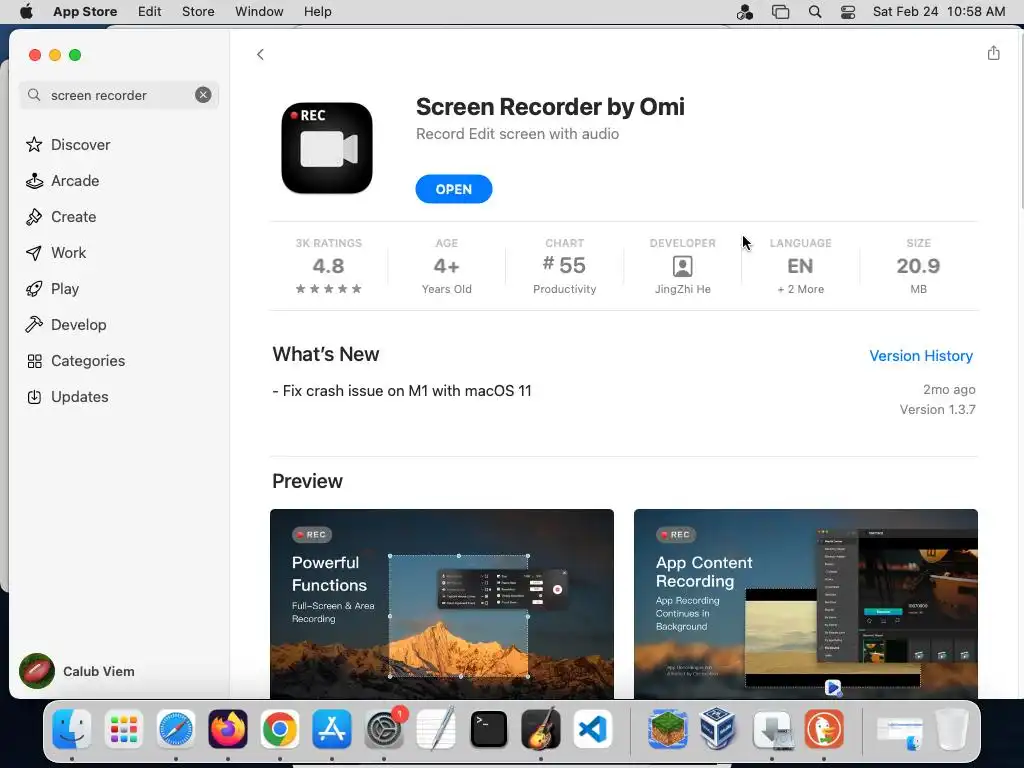
Task: View developer JingZhi He page
Action: [682, 266]
